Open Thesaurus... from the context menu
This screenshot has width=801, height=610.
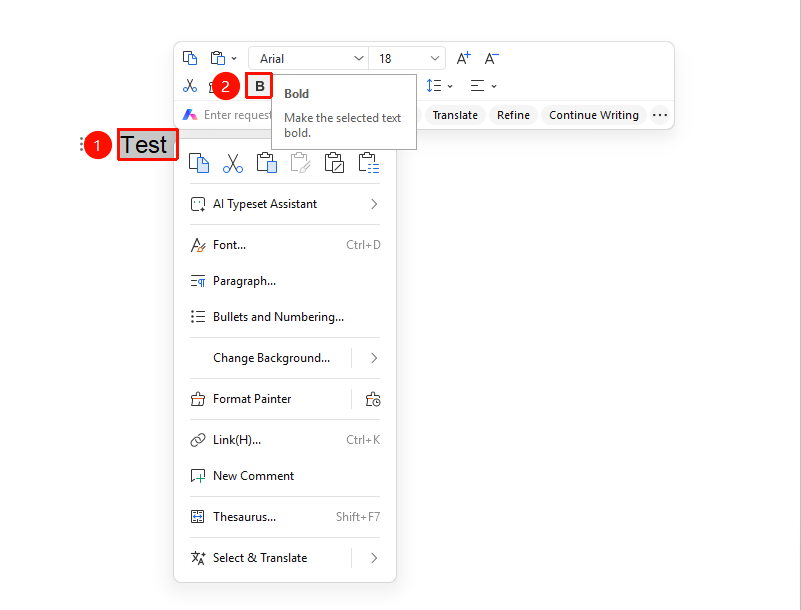pos(285,517)
